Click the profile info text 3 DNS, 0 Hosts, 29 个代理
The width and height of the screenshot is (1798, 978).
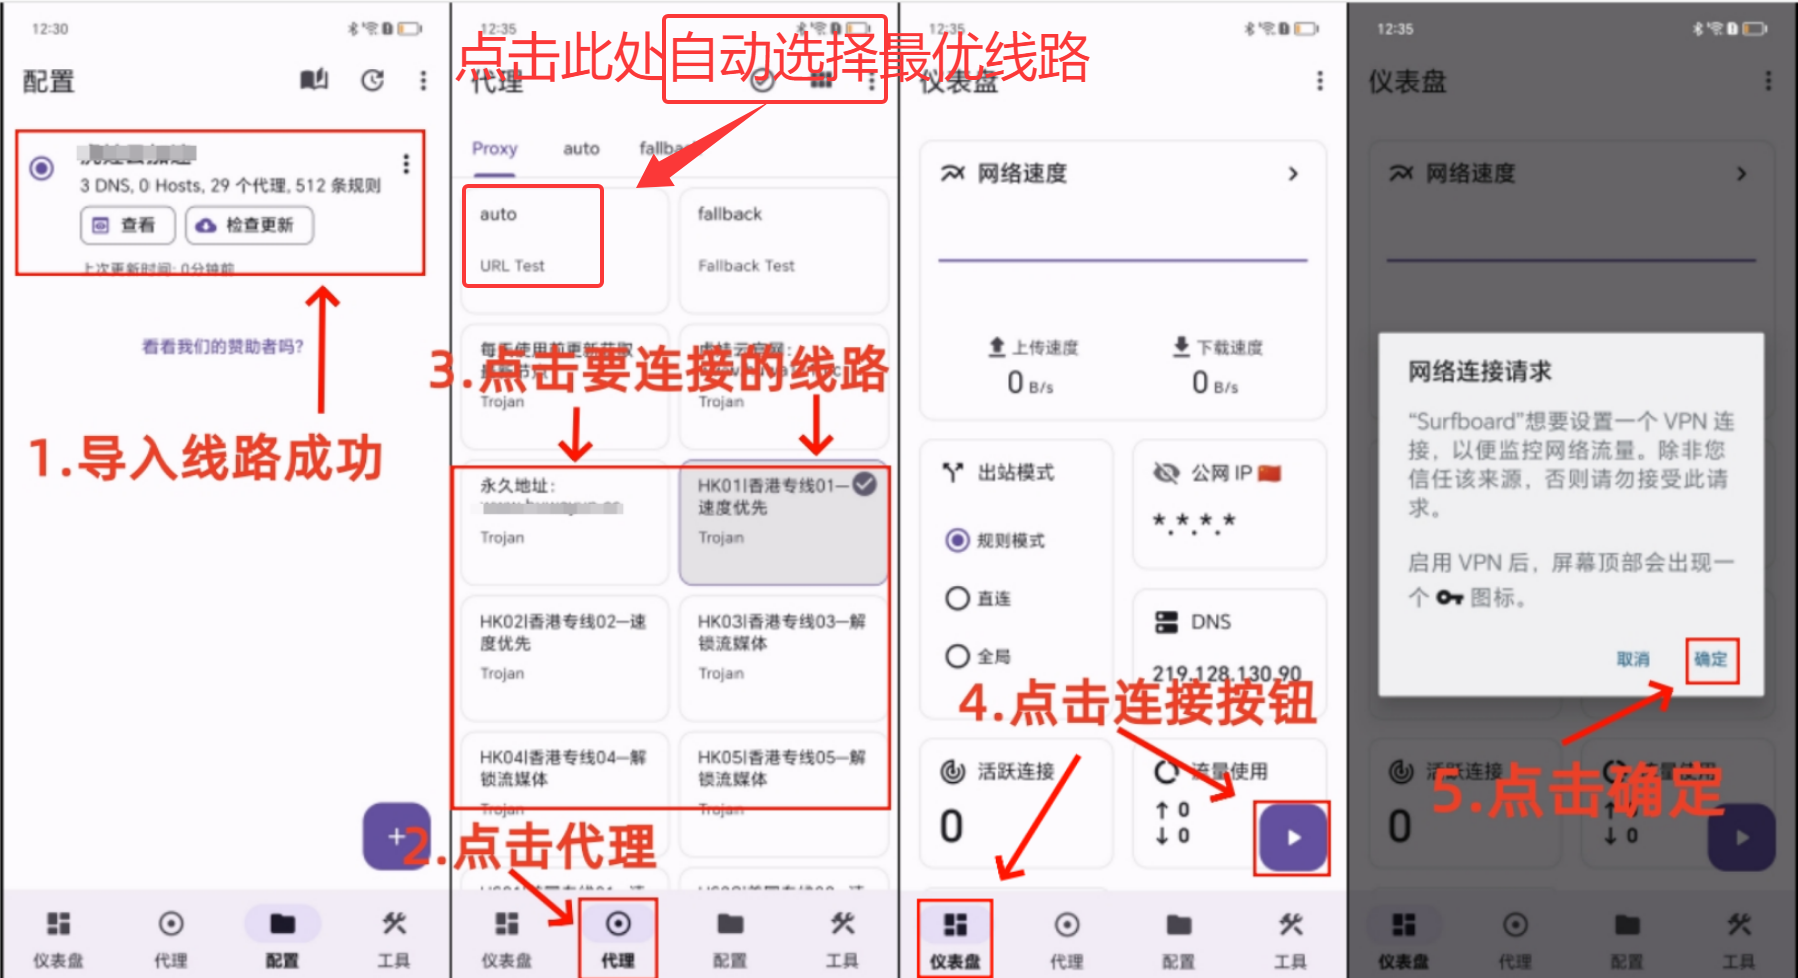(x=230, y=186)
